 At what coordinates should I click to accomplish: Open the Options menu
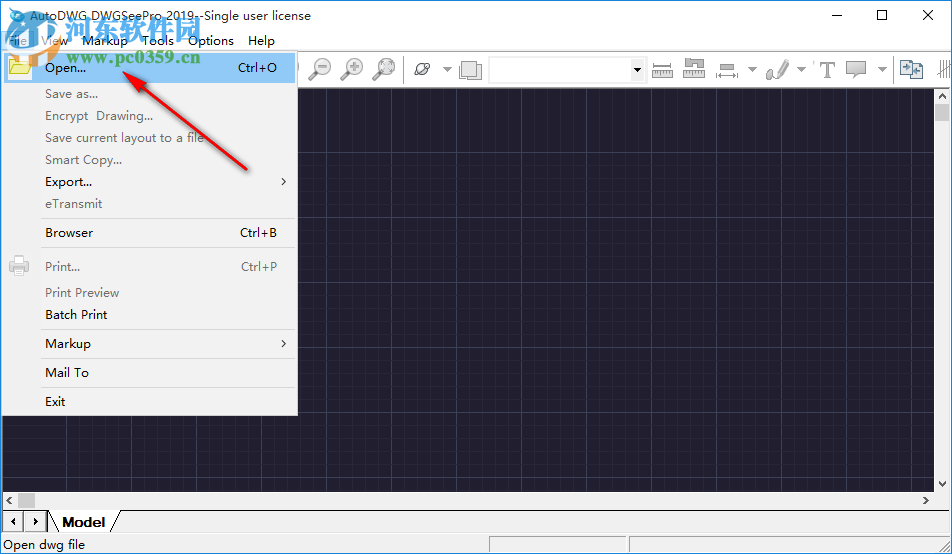click(x=211, y=41)
